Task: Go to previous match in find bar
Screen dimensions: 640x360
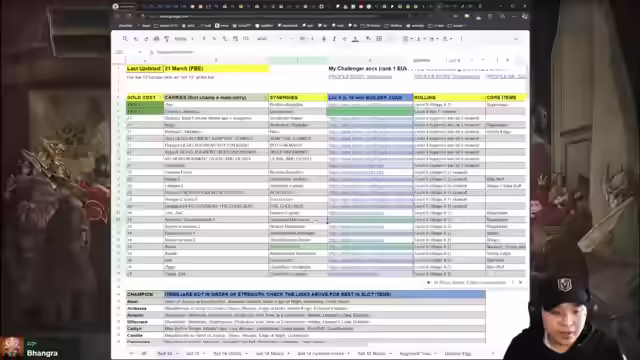Action: 472,60
